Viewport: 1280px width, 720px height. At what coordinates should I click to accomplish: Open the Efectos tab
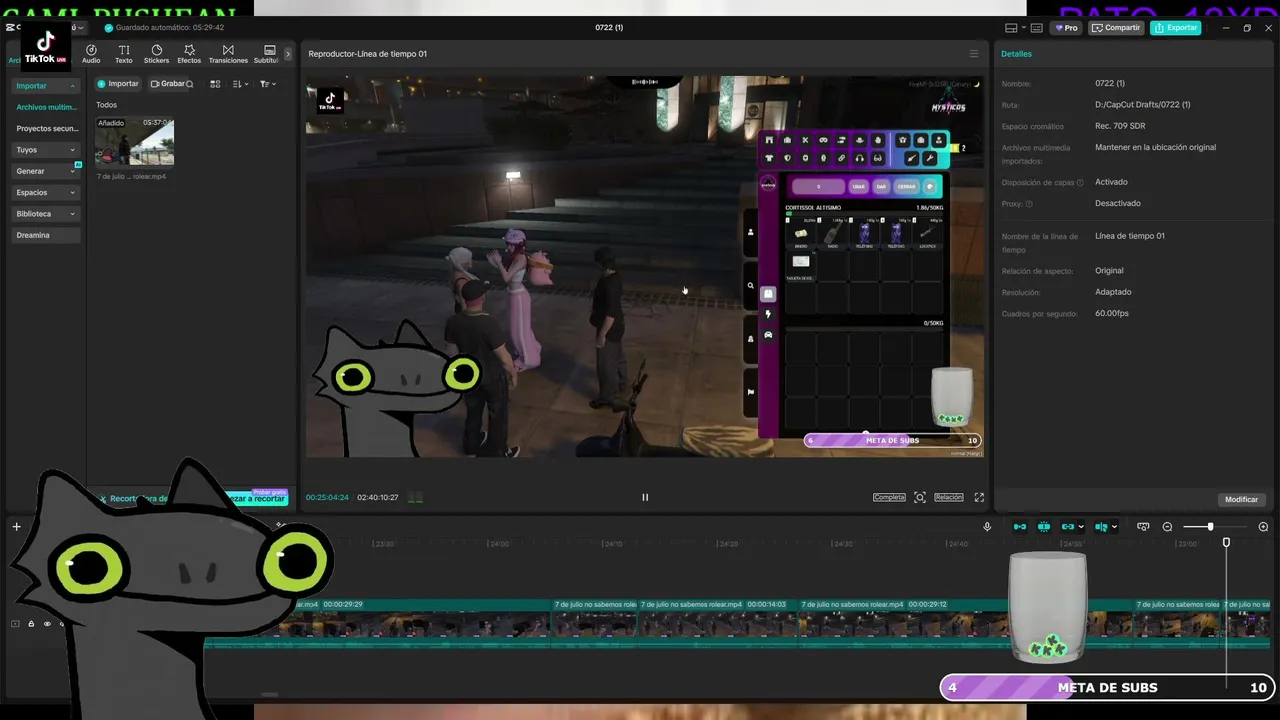189,54
